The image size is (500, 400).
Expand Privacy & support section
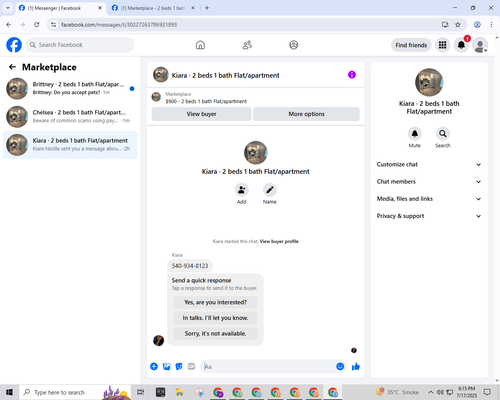pyautogui.click(x=429, y=216)
